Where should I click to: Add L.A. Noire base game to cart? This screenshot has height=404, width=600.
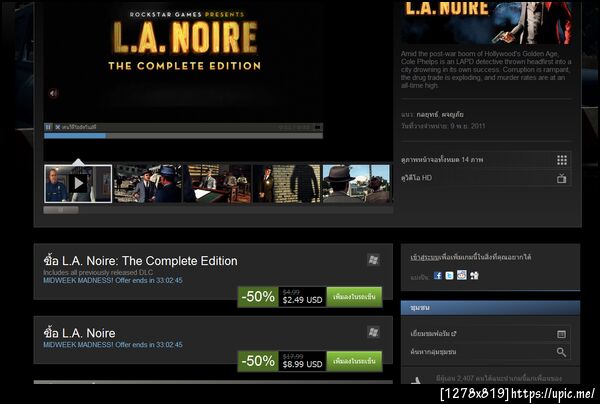pos(354,361)
